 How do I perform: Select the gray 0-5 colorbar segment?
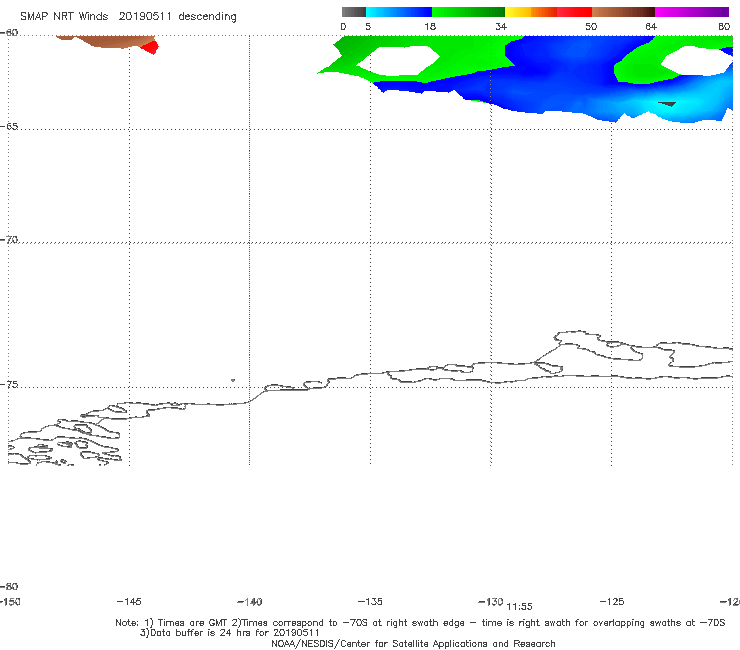coord(354,12)
